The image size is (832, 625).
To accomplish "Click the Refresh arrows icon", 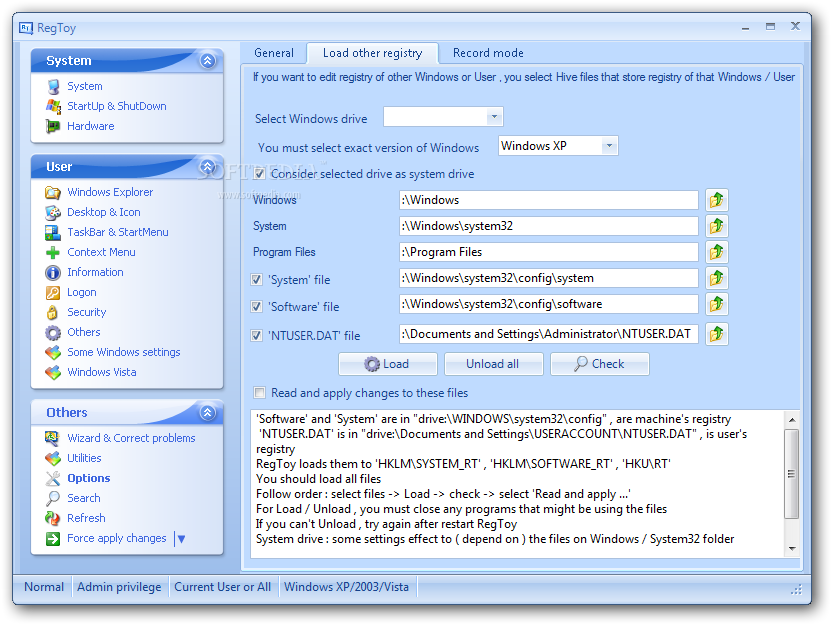I will 53,518.
